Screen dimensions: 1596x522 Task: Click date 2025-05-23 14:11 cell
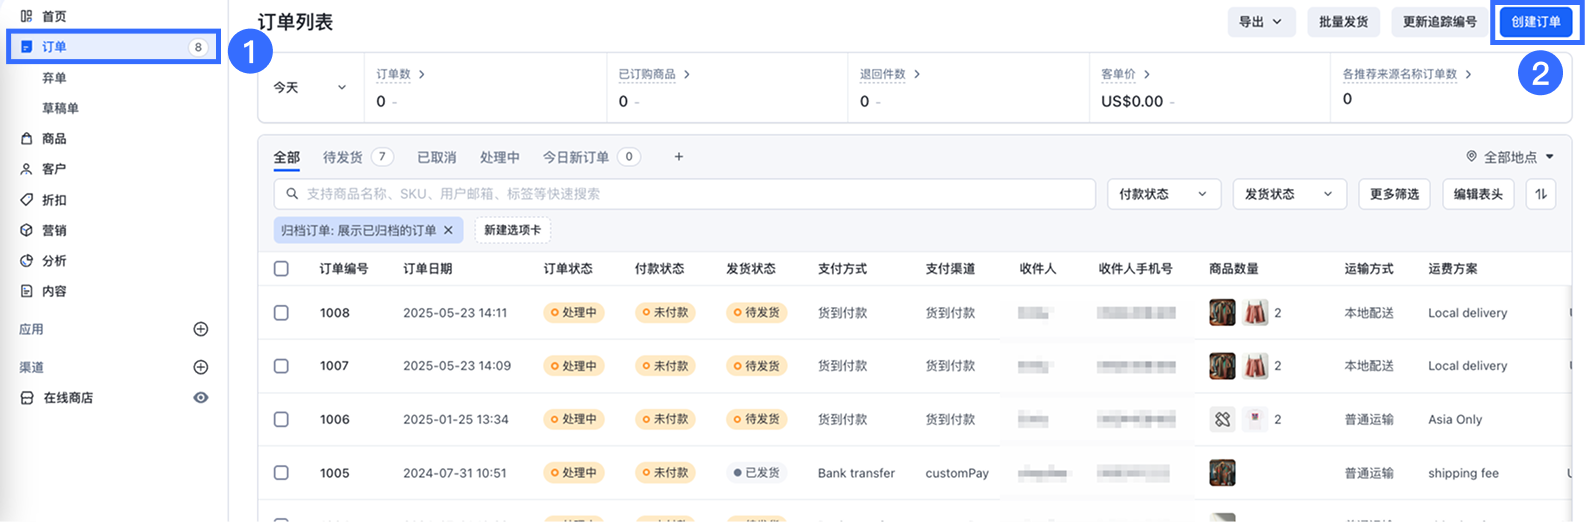pyautogui.click(x=455, y=313)
